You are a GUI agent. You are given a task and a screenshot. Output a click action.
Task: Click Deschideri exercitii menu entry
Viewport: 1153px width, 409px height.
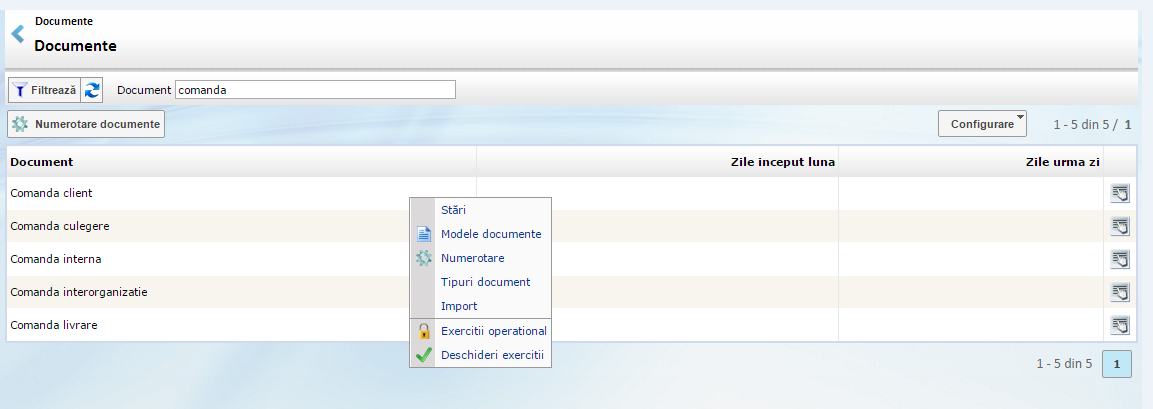[x=491, y=355]
